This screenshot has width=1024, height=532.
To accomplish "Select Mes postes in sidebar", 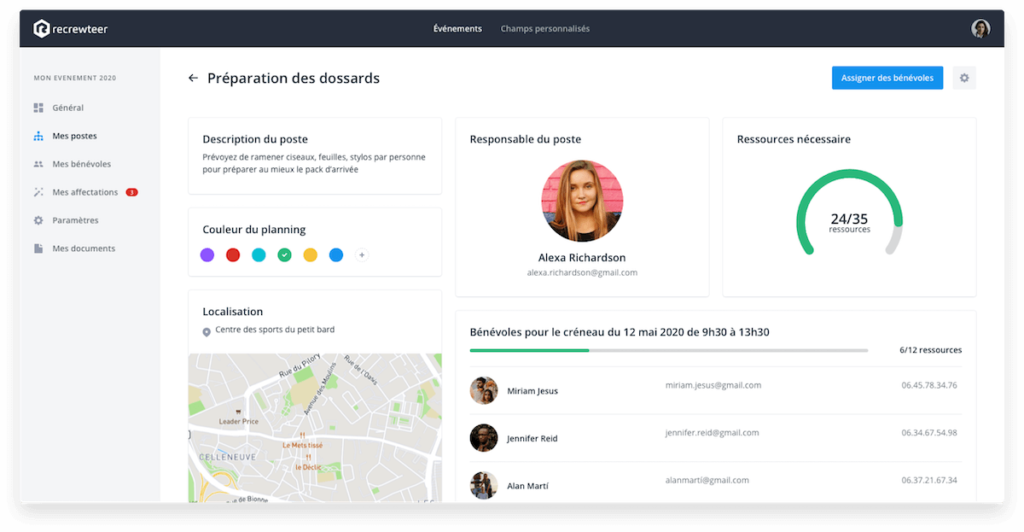I will [x=74, y=136].
